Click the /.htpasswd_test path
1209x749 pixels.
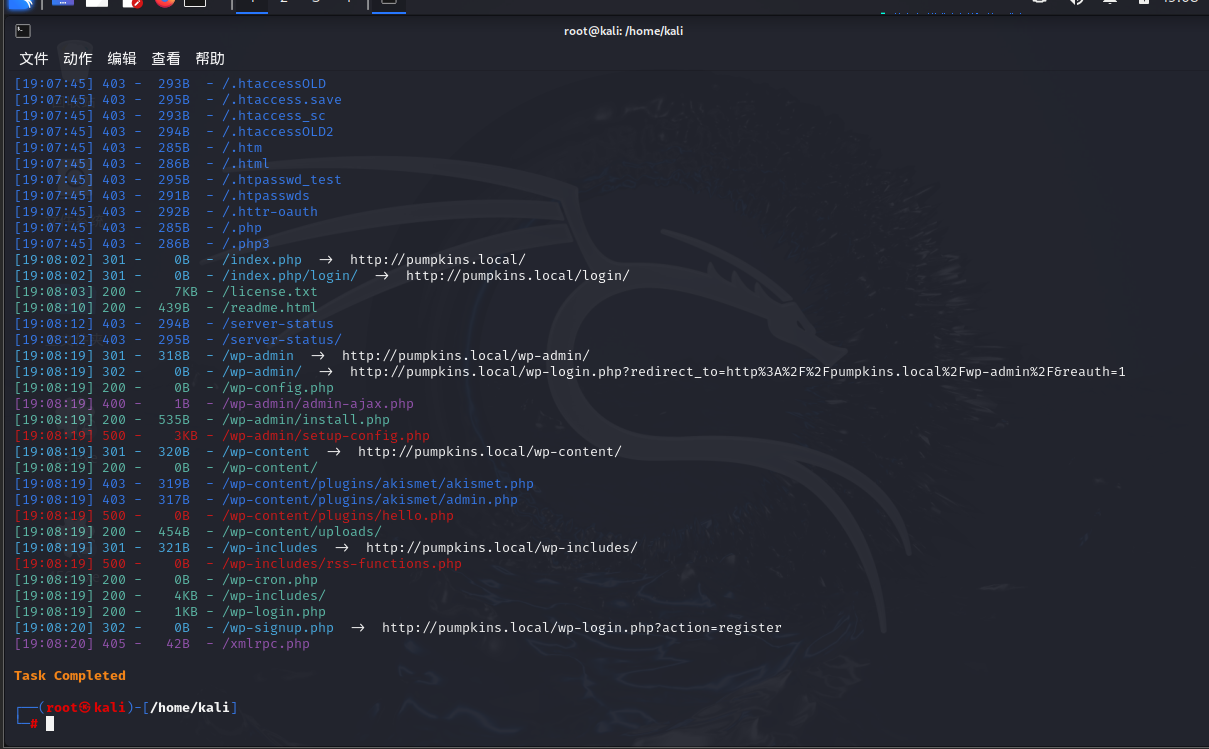tap(282, 180)
